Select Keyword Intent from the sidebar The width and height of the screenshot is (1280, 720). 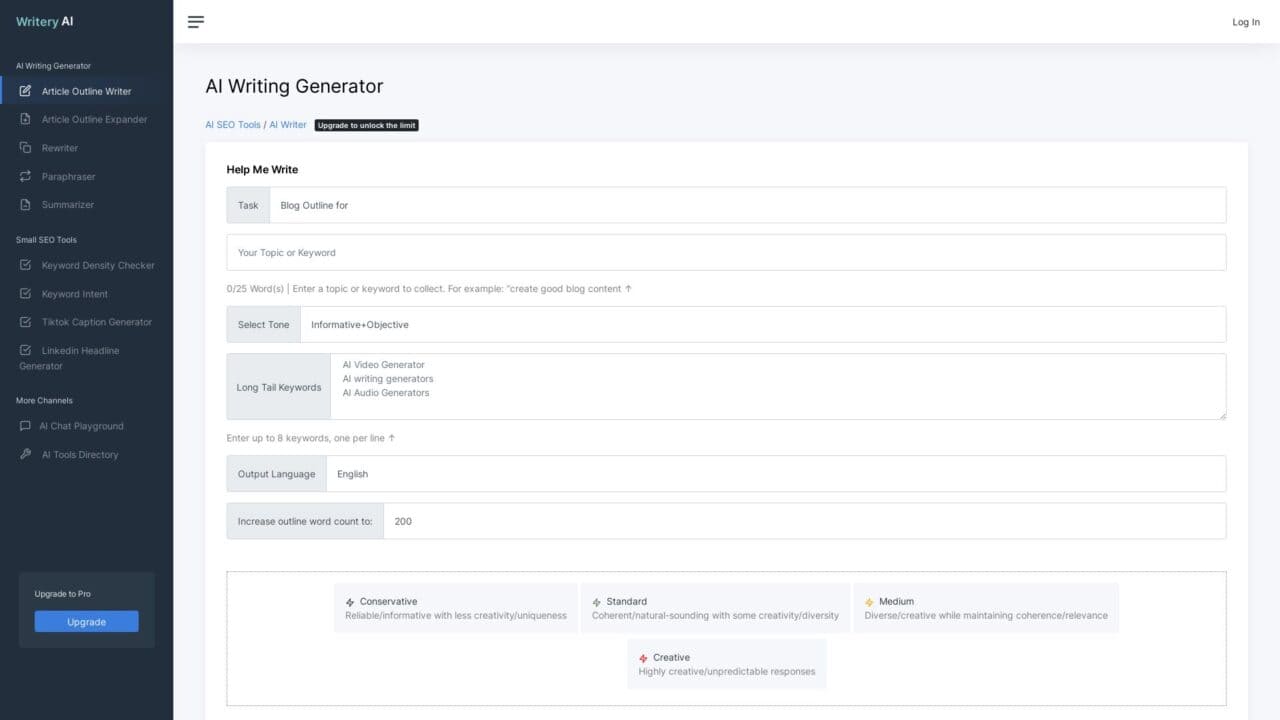tap(23, 293)
